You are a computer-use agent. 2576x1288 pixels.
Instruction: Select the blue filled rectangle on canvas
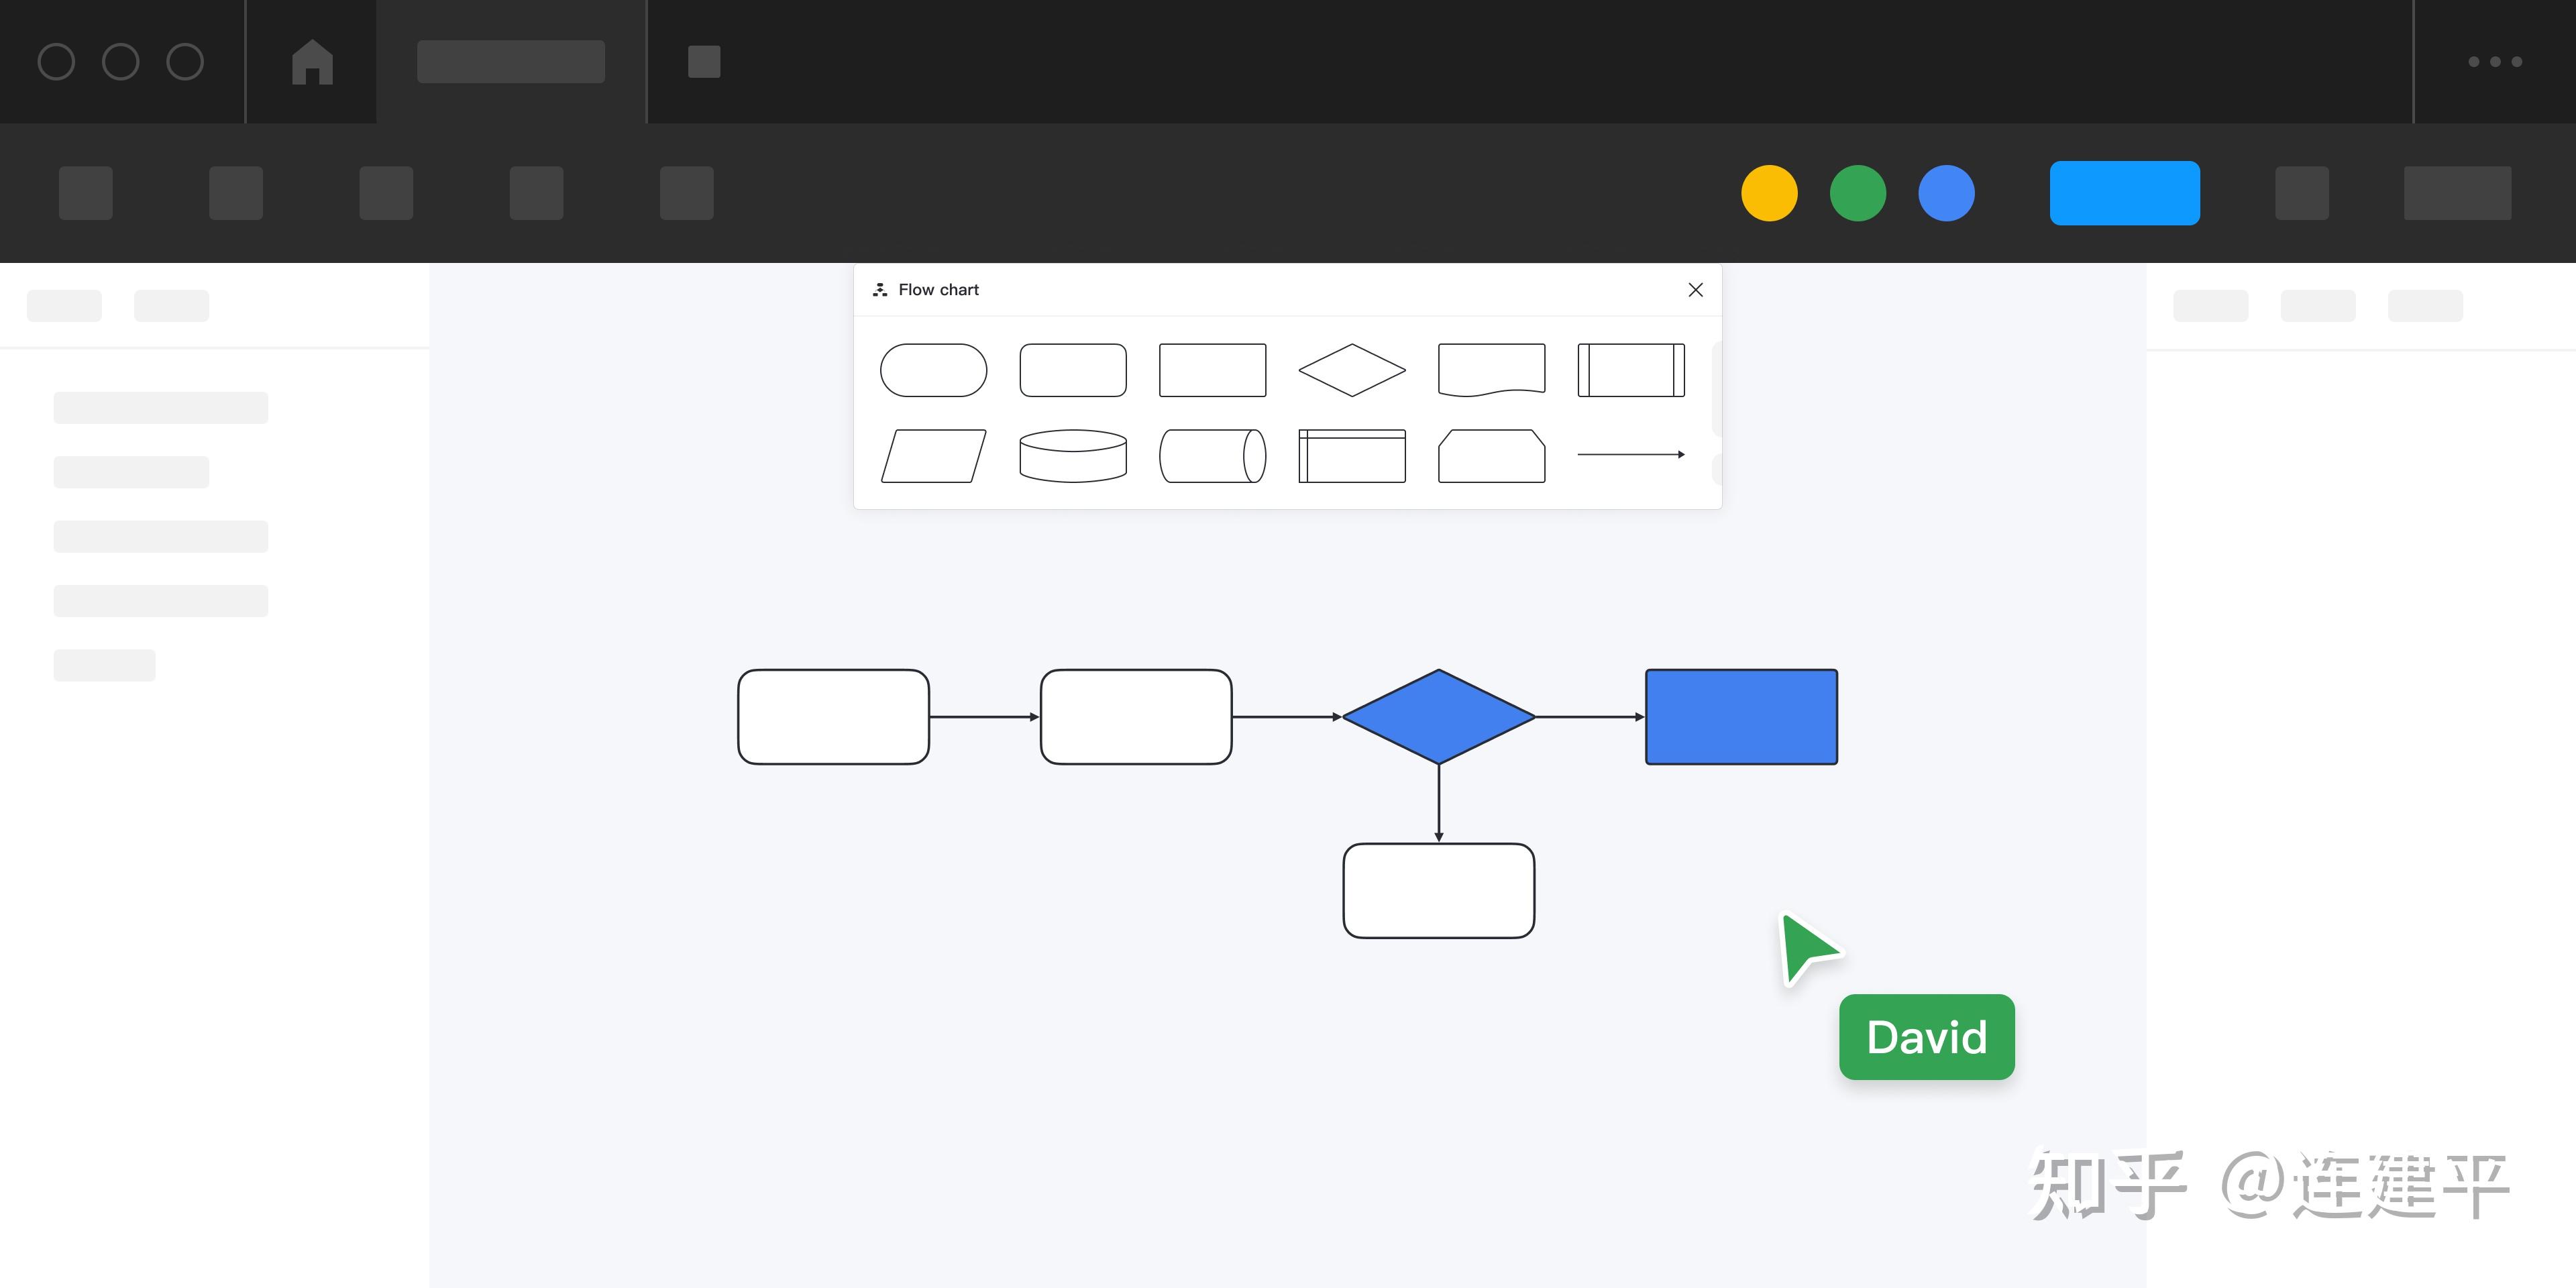click(x=1741, y=717)
